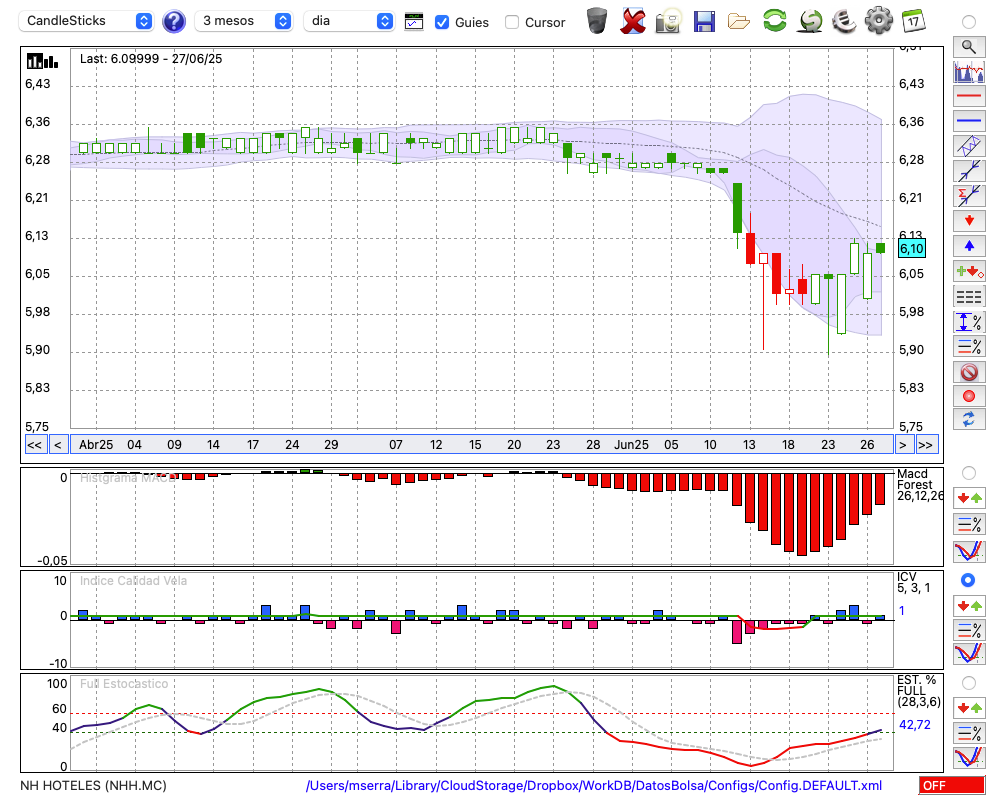Click the green refresh arrows icon

(774, 21)
